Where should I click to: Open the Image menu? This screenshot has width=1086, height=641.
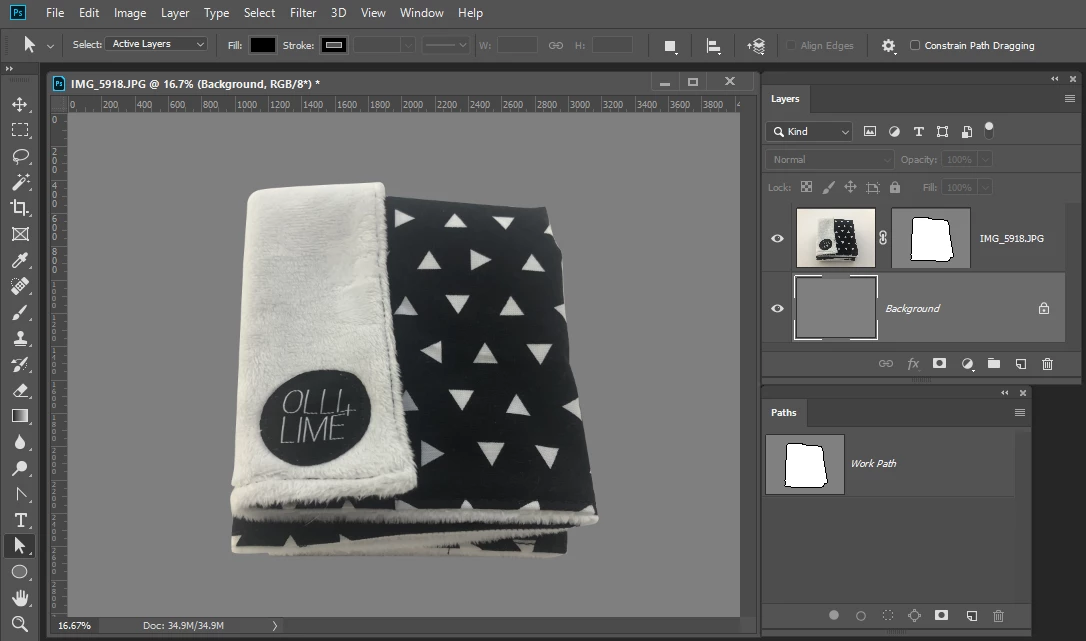130,12
